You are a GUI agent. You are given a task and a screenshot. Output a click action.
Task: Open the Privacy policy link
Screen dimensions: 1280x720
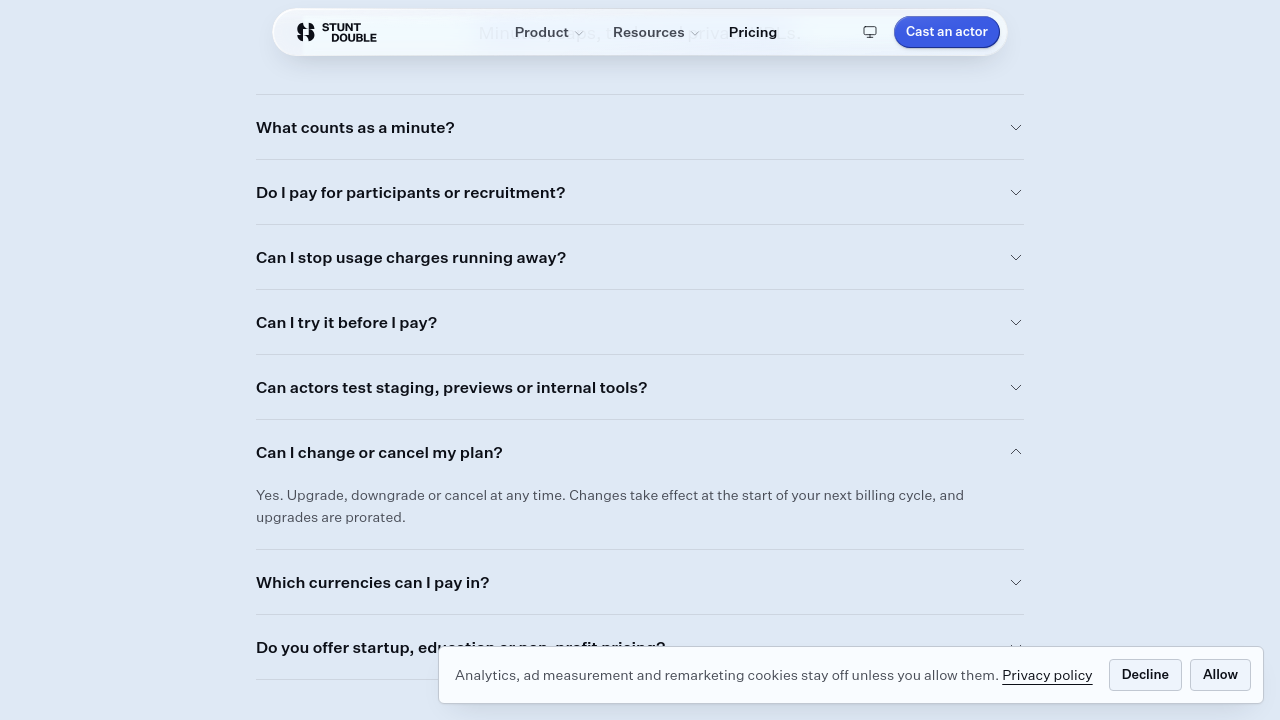point(1047,675)
